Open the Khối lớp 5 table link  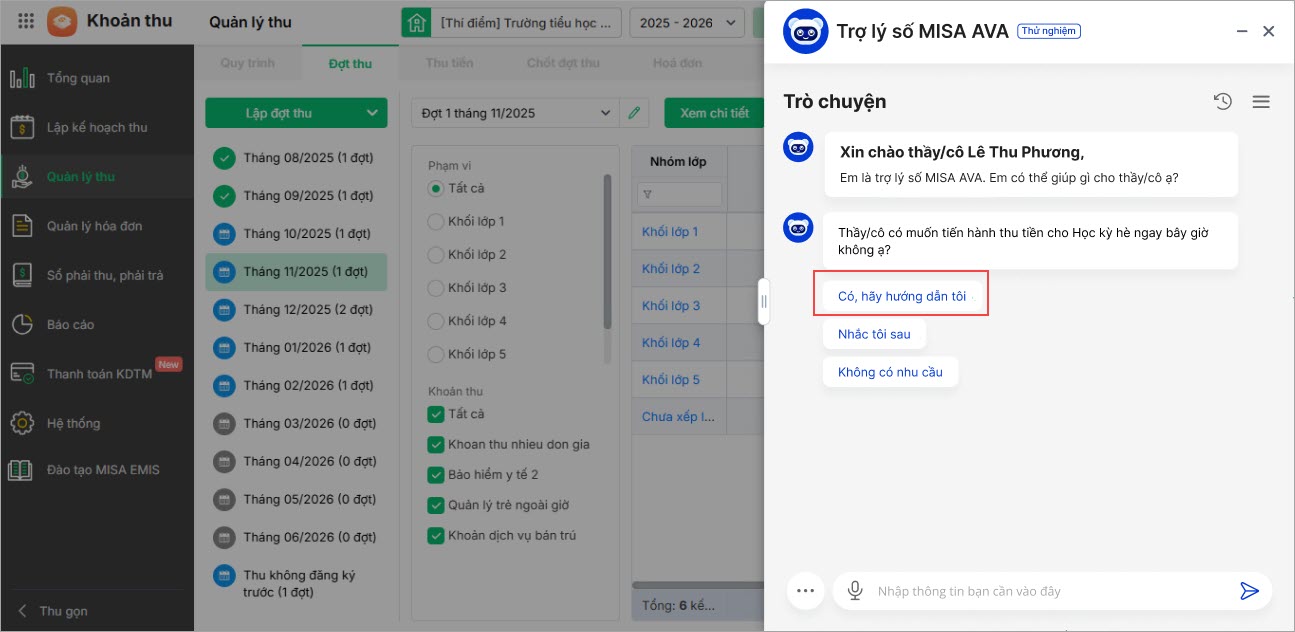(x=670, y=380)
